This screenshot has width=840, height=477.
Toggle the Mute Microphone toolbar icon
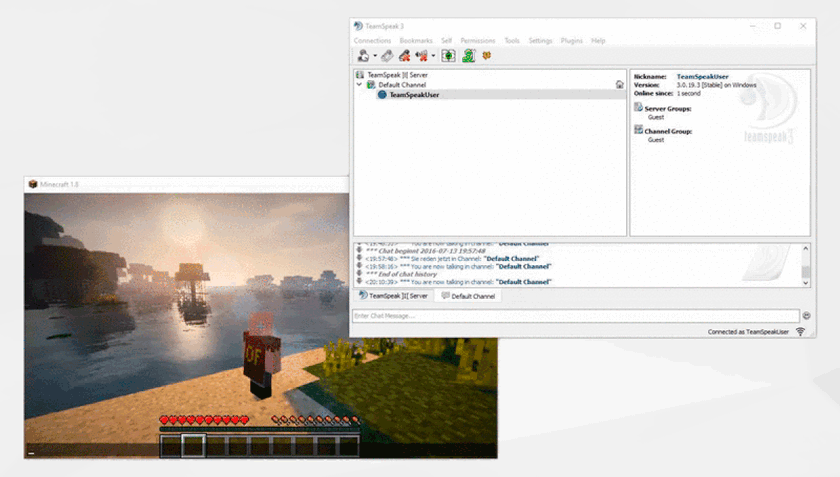point(404,55)
